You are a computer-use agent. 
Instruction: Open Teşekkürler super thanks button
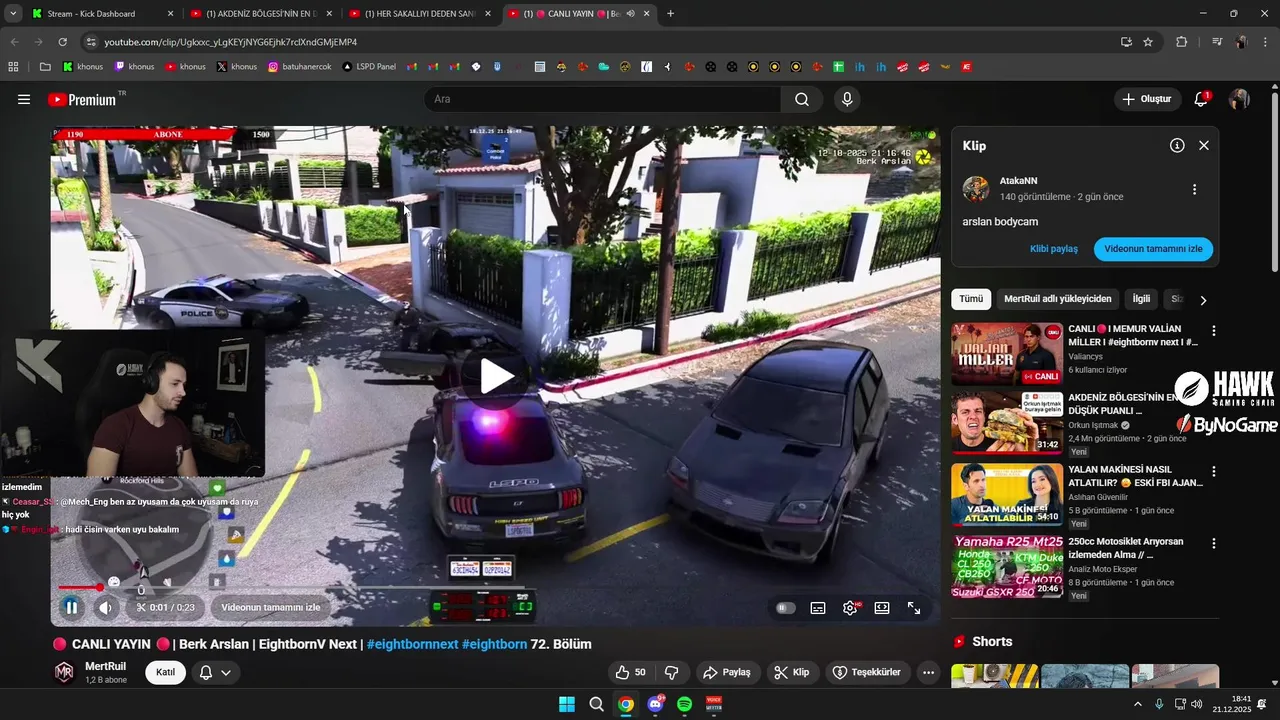point(868,672)
